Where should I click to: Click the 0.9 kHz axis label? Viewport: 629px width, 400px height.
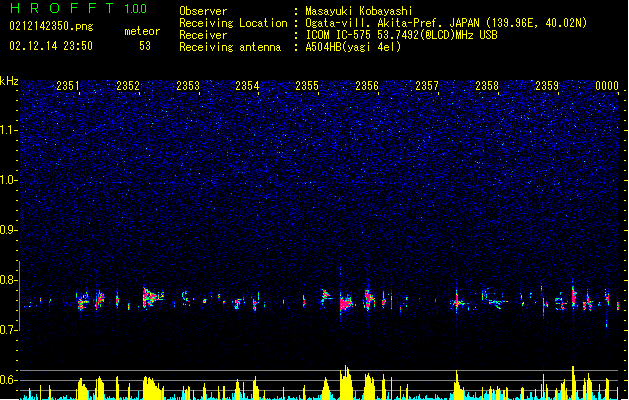tap(8, 230)
